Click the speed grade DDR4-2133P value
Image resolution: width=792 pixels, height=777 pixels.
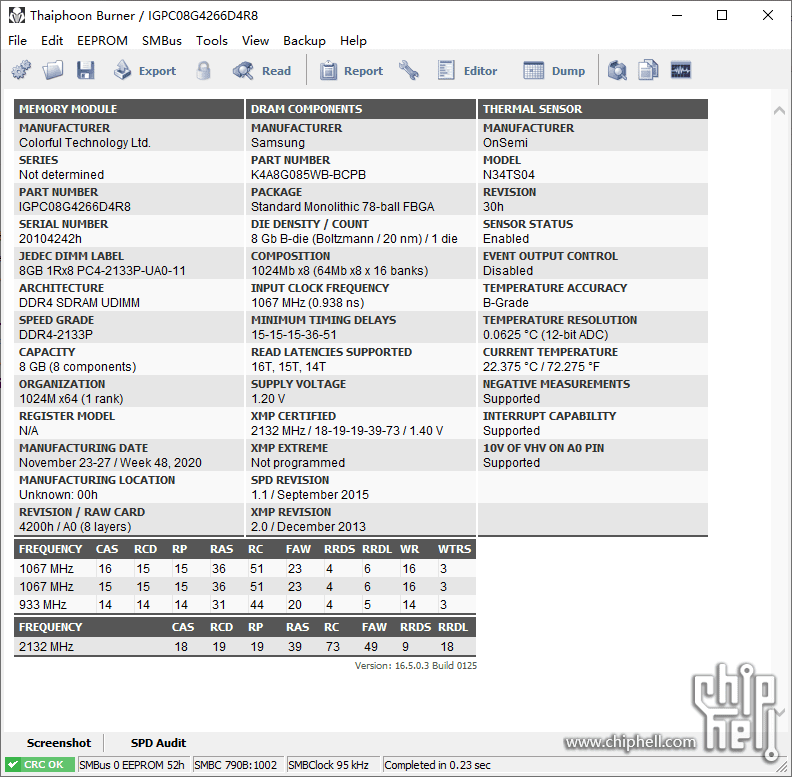(x=56, y=335)
